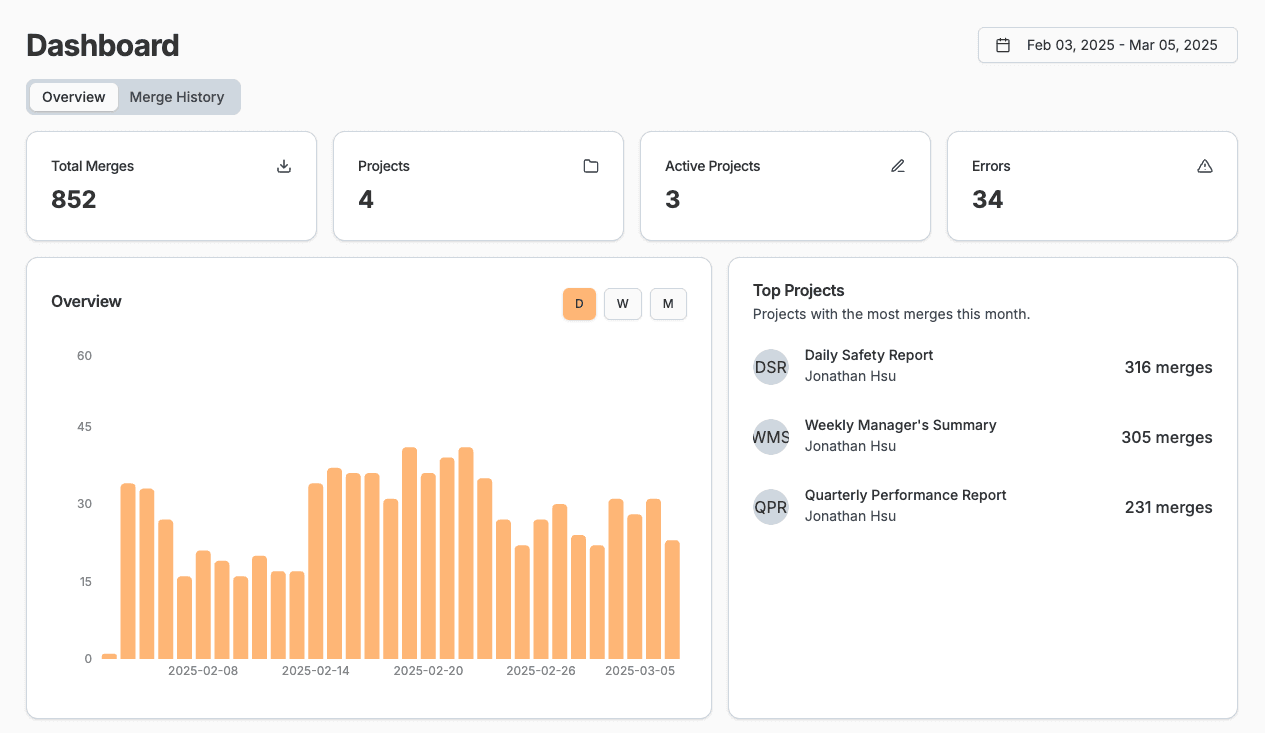The height and width of the screenshot is (733, 1265).
Task: Select the daily 'D' chart view toggle
Action: 579,304
